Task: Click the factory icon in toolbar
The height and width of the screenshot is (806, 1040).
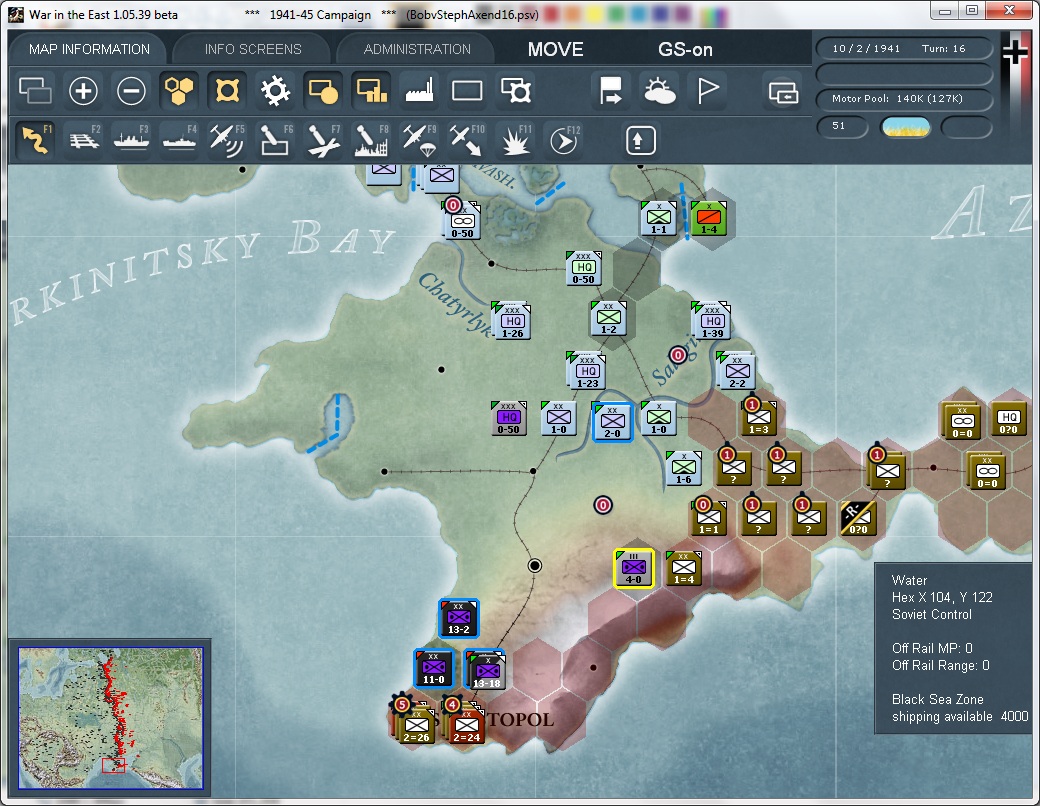Action: (x=419, y=91)
